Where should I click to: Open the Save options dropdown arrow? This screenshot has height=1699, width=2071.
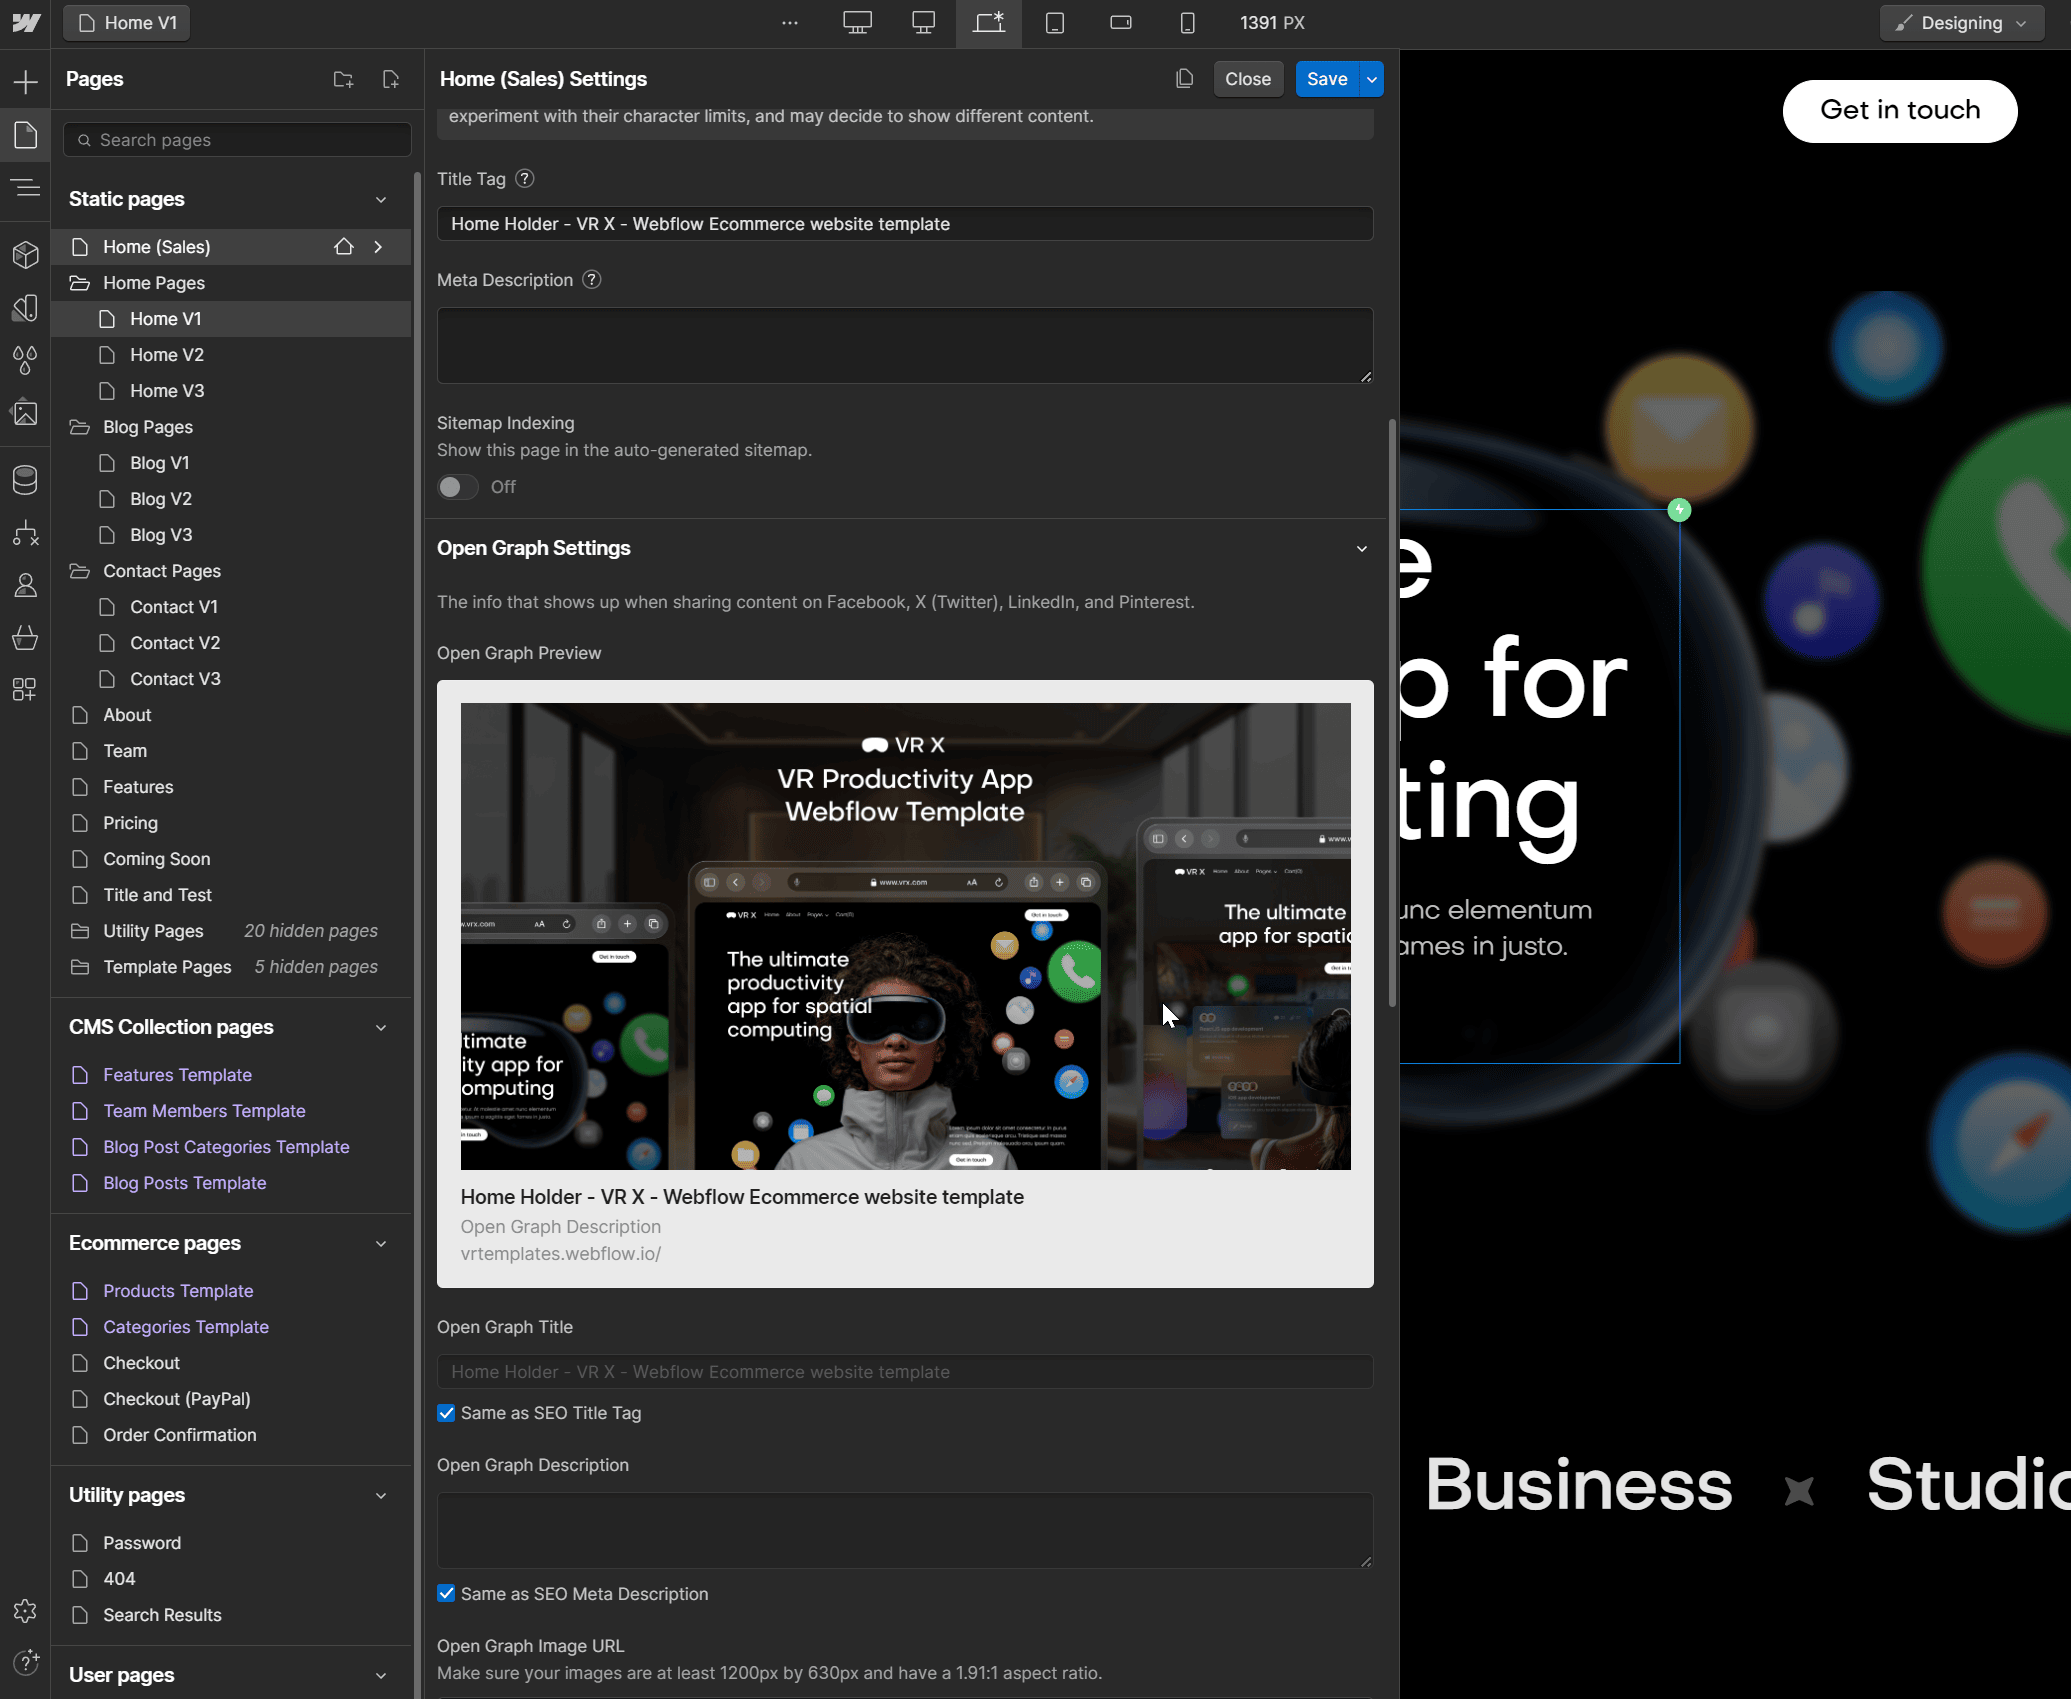click(x=1372, y=79)
